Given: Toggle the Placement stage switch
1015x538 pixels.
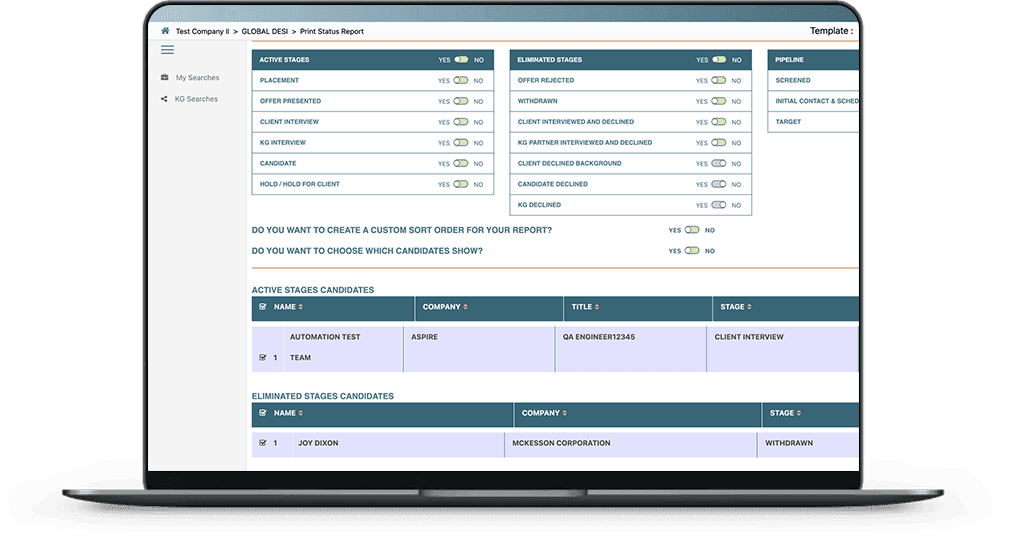Looking at the screenshot, I should tap(461, 80).
